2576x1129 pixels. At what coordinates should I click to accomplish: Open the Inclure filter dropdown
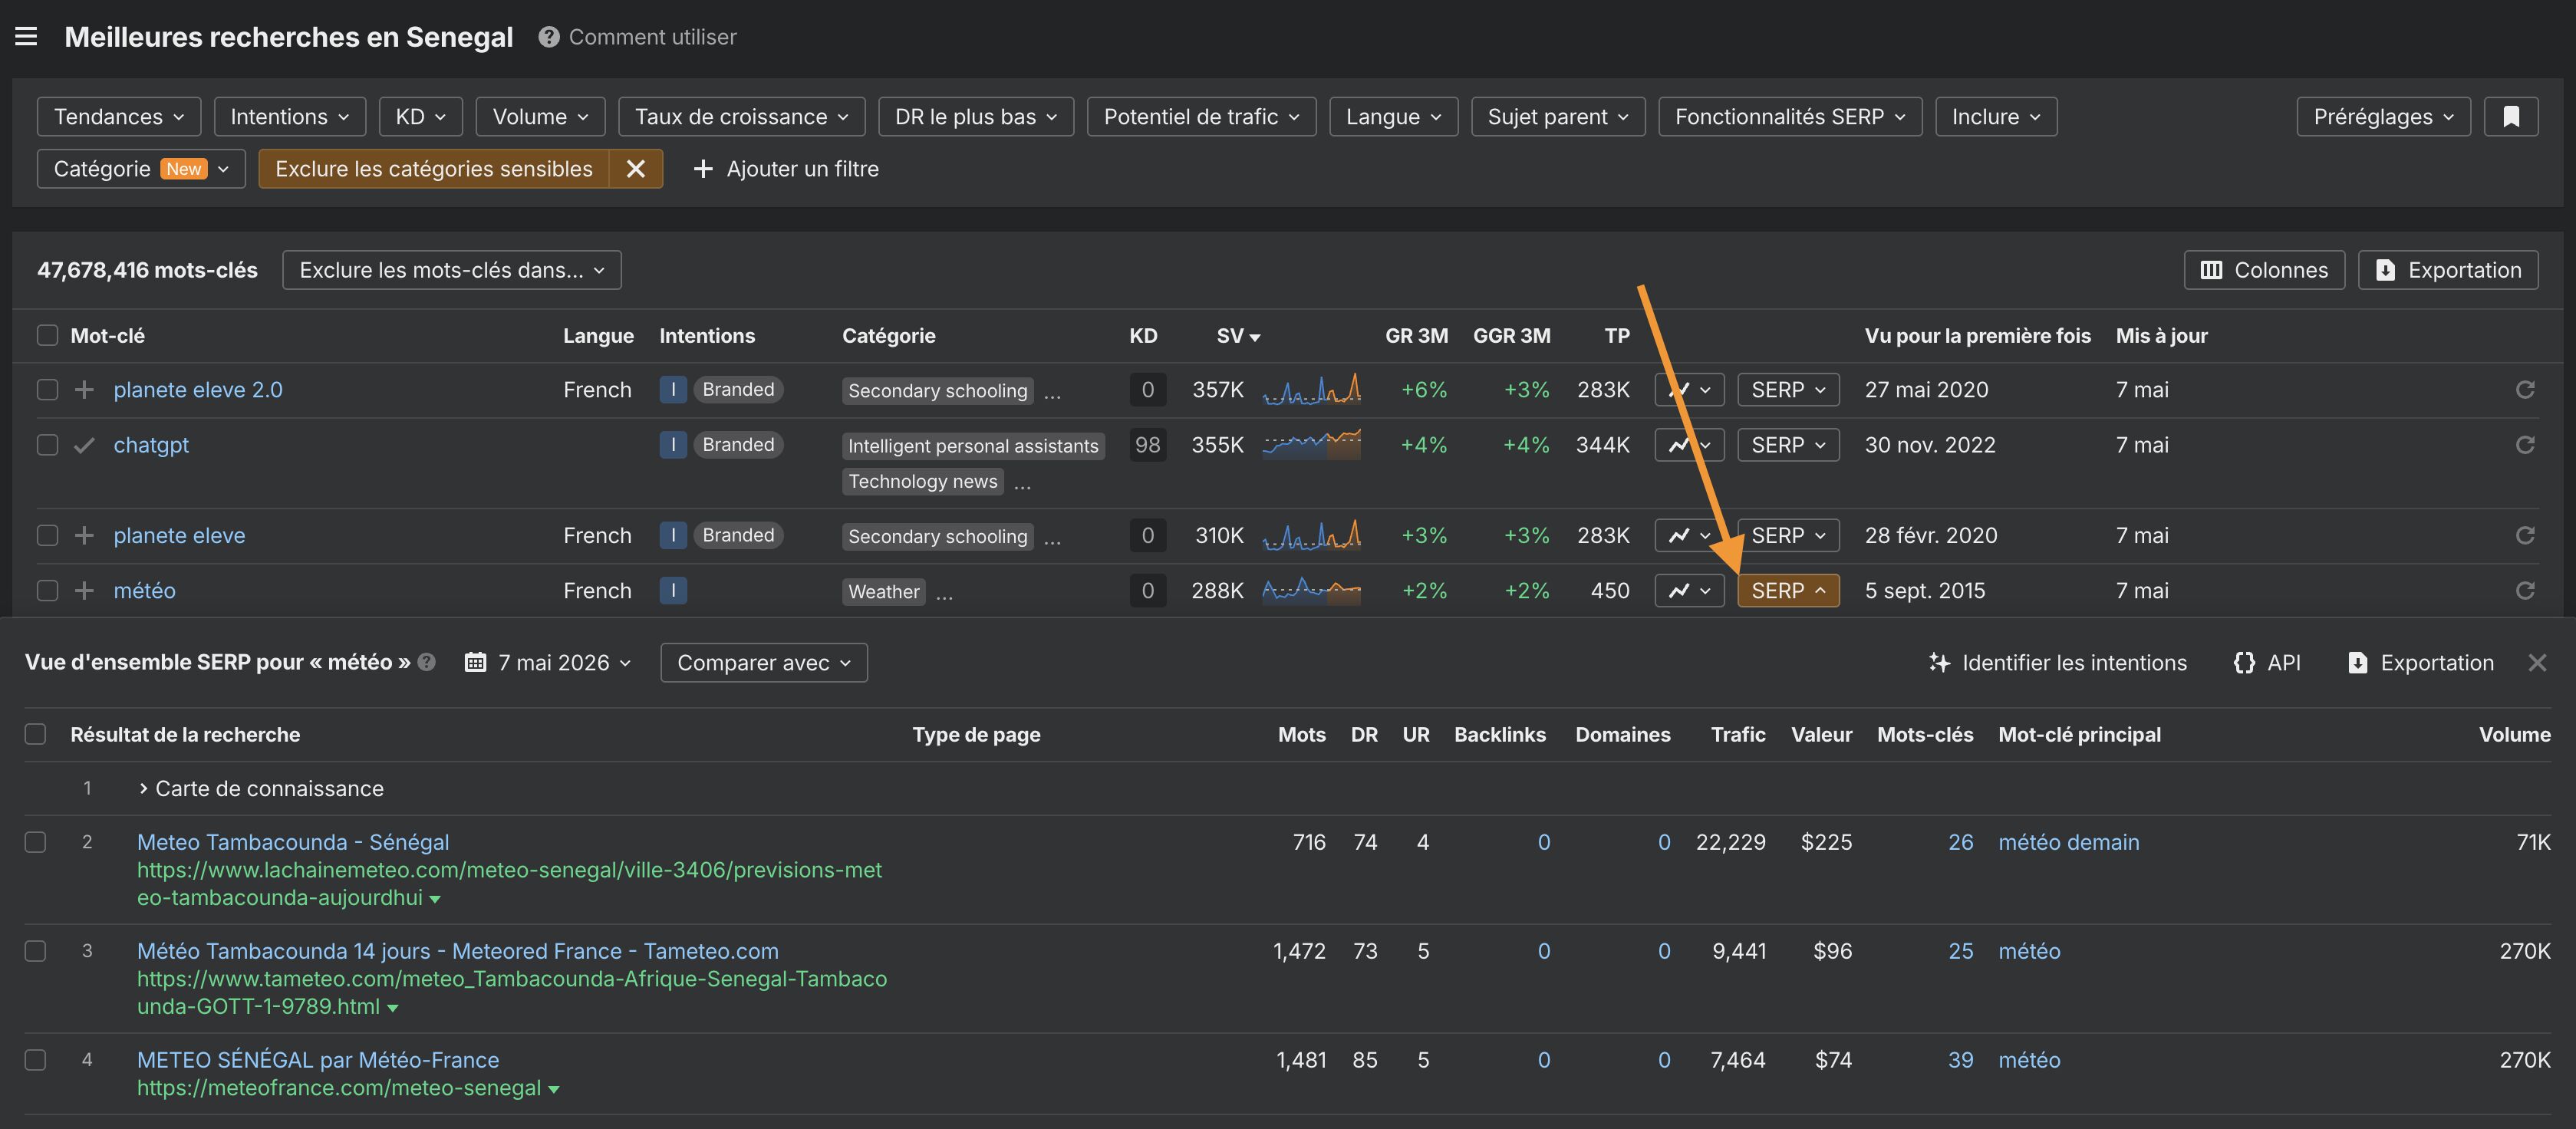[1996, 117]
